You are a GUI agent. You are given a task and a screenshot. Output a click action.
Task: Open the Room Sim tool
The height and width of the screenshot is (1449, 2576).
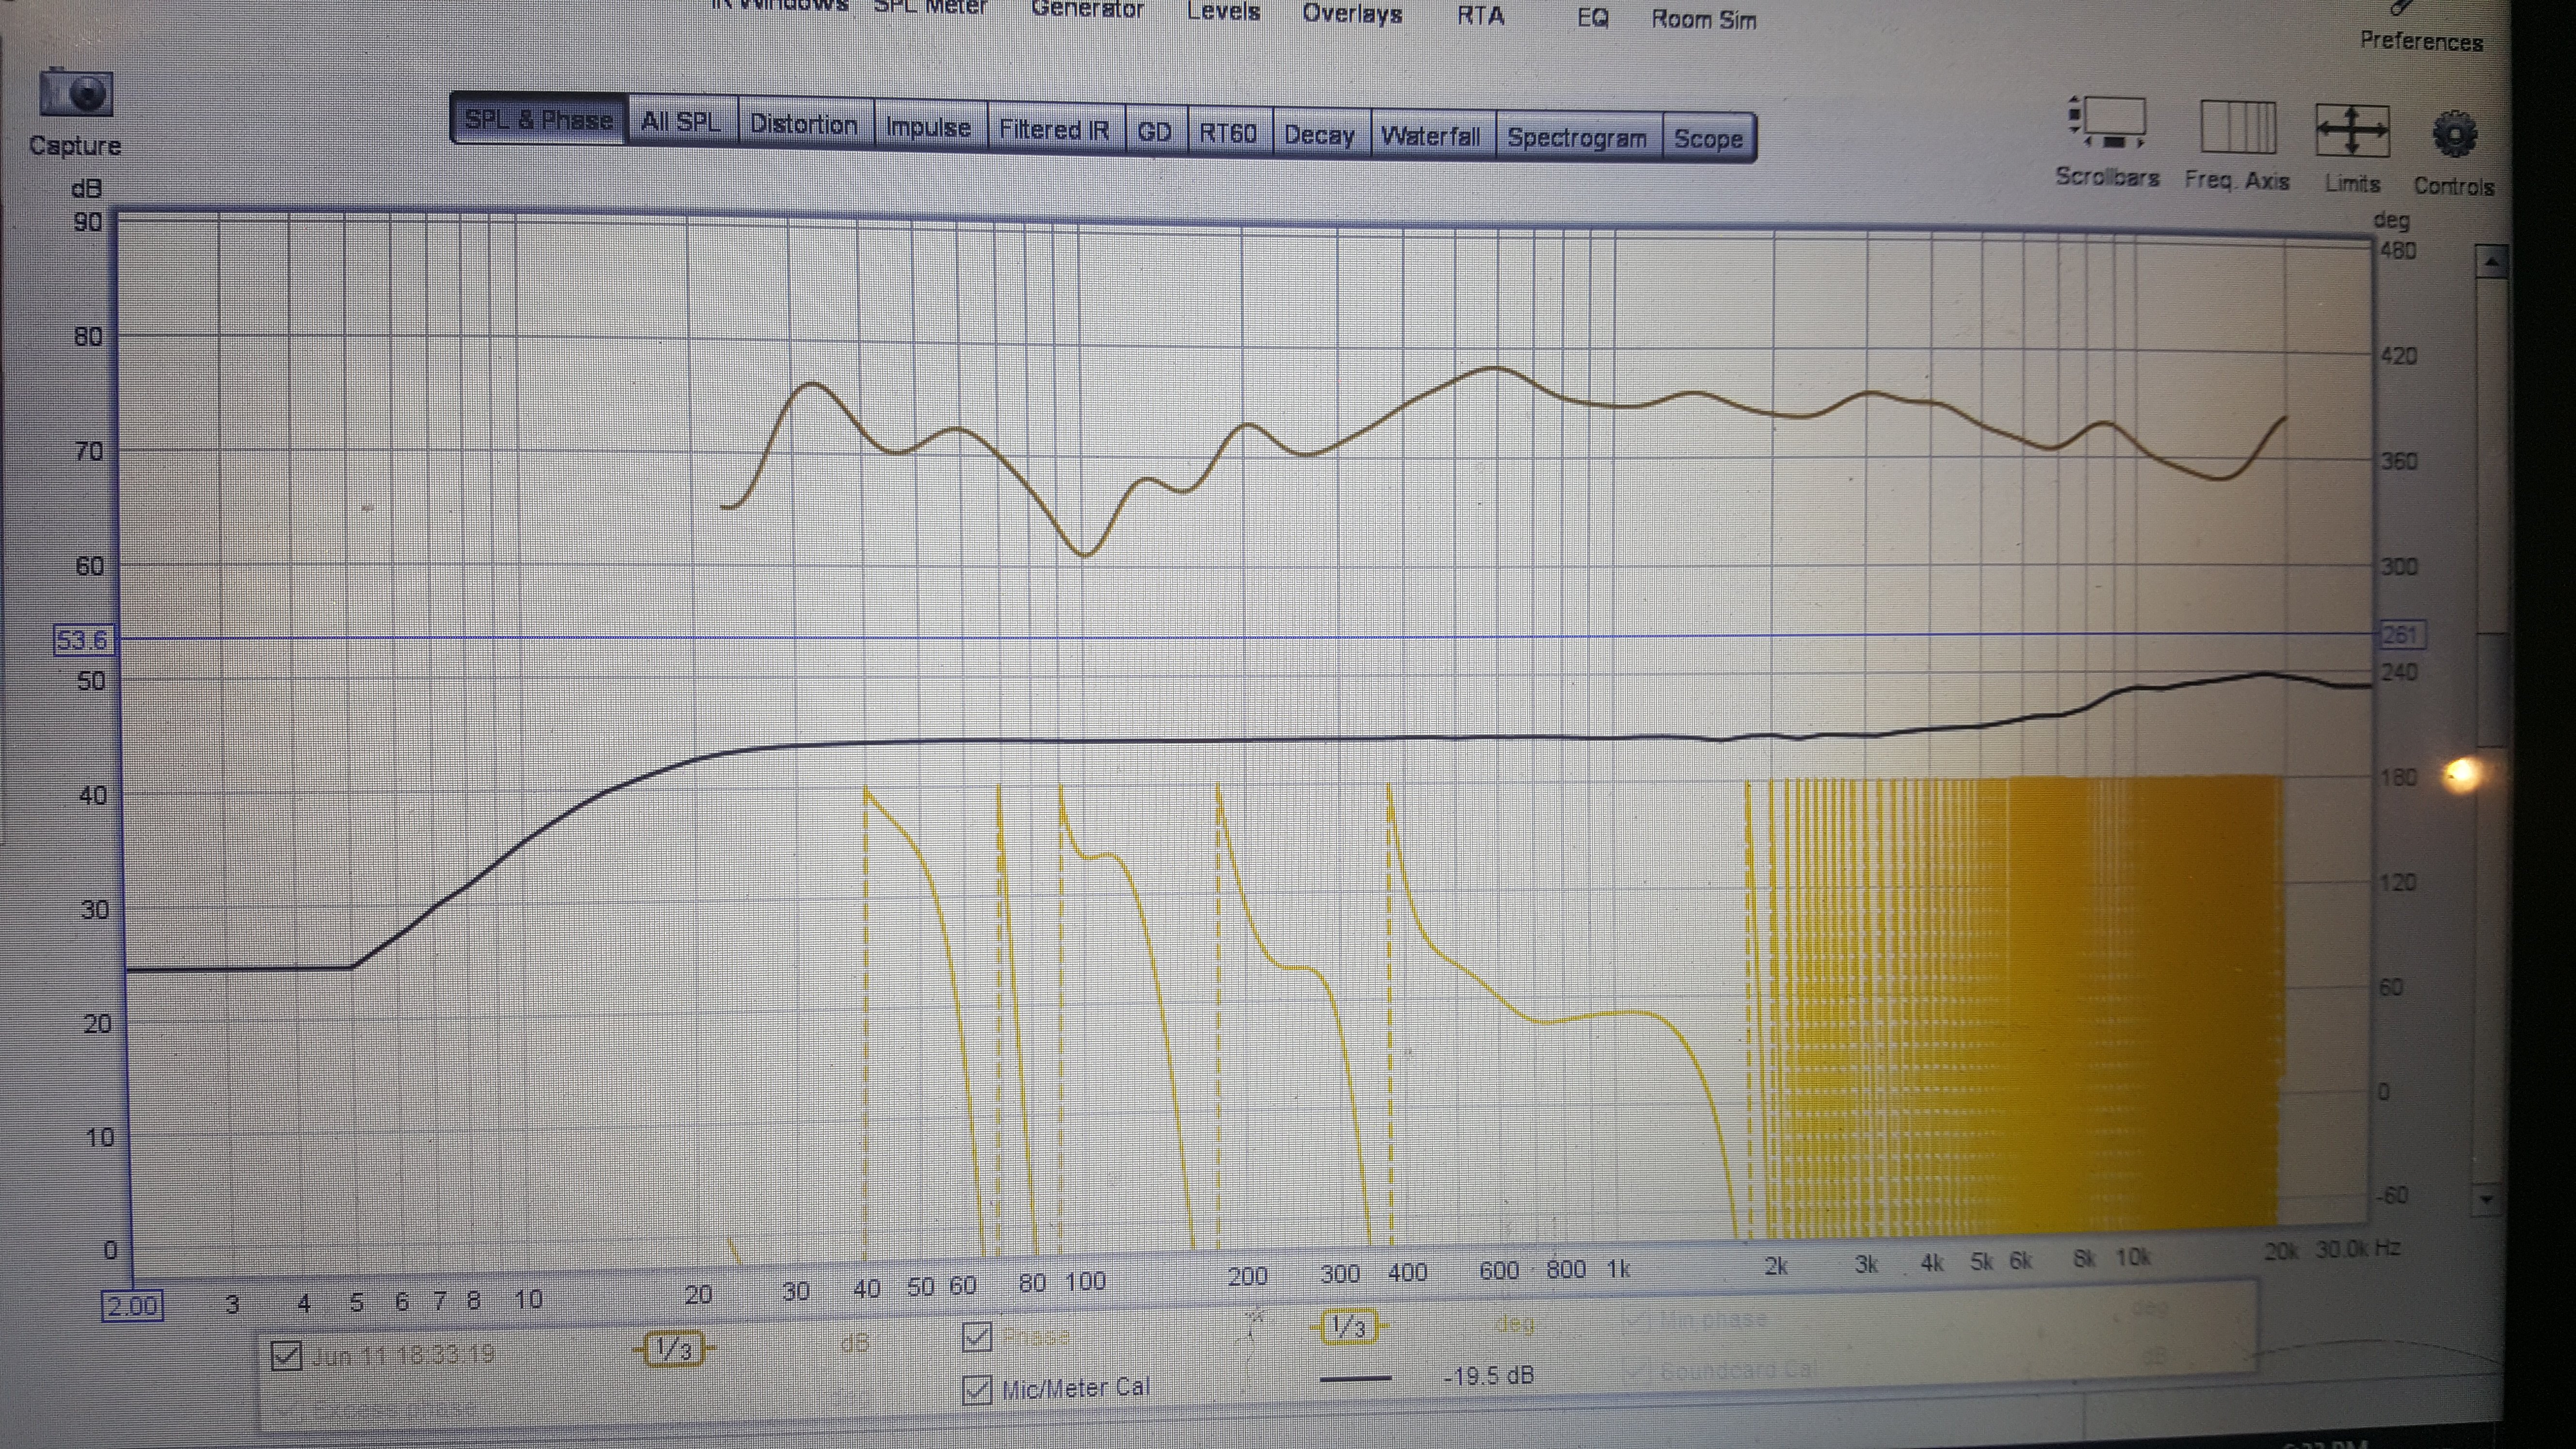click(x=1703, y=20)
